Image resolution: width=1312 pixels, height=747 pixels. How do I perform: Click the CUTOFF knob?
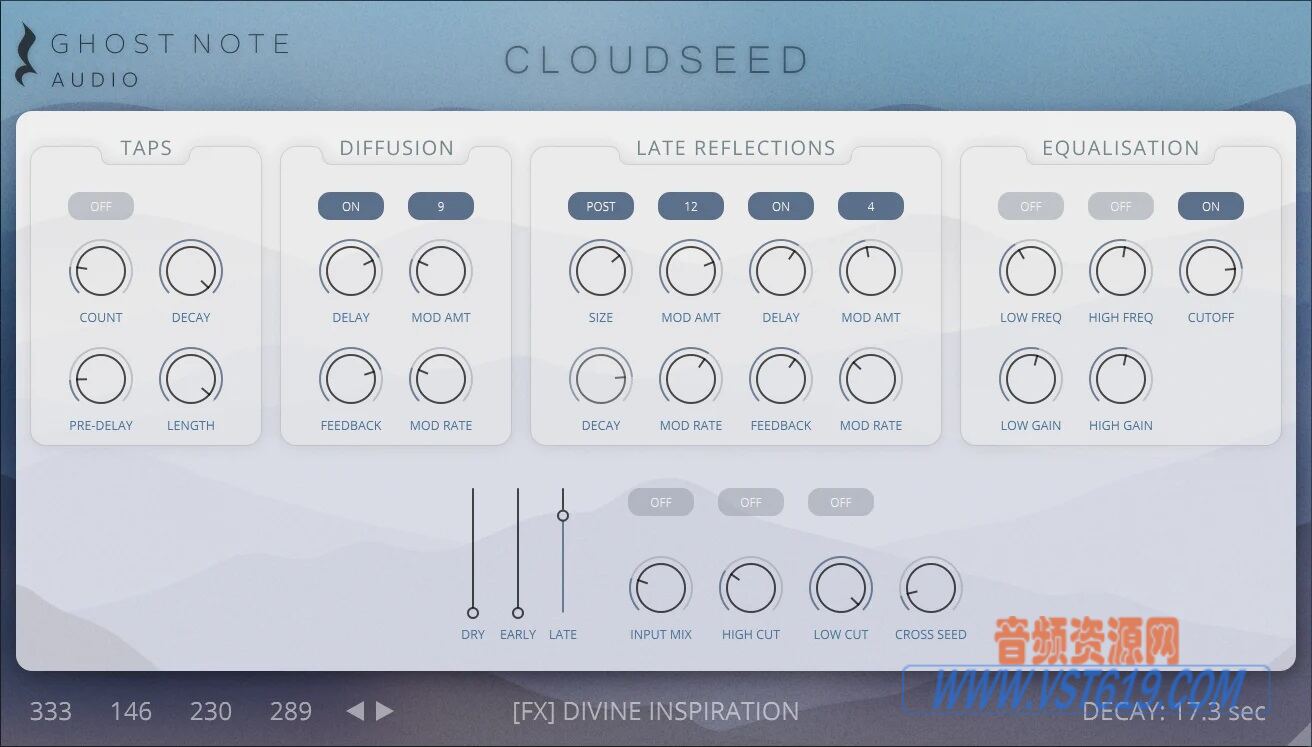coord(1211,271)
